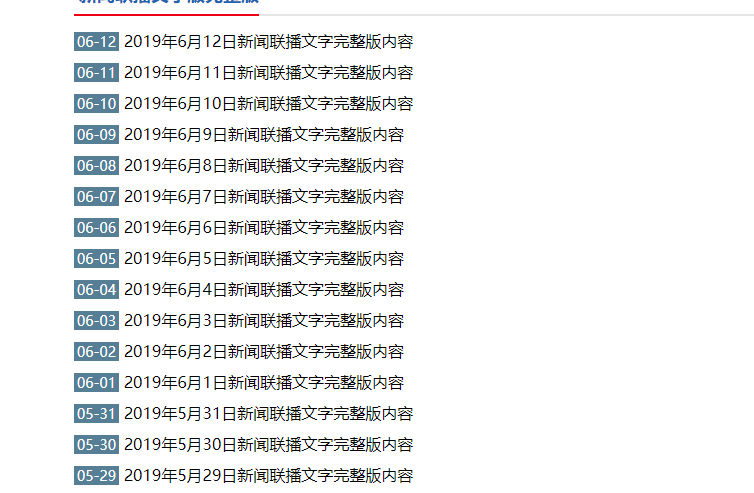
Task: Select the 2019年6月4日 news entry
Action: [x=264, y=290]
